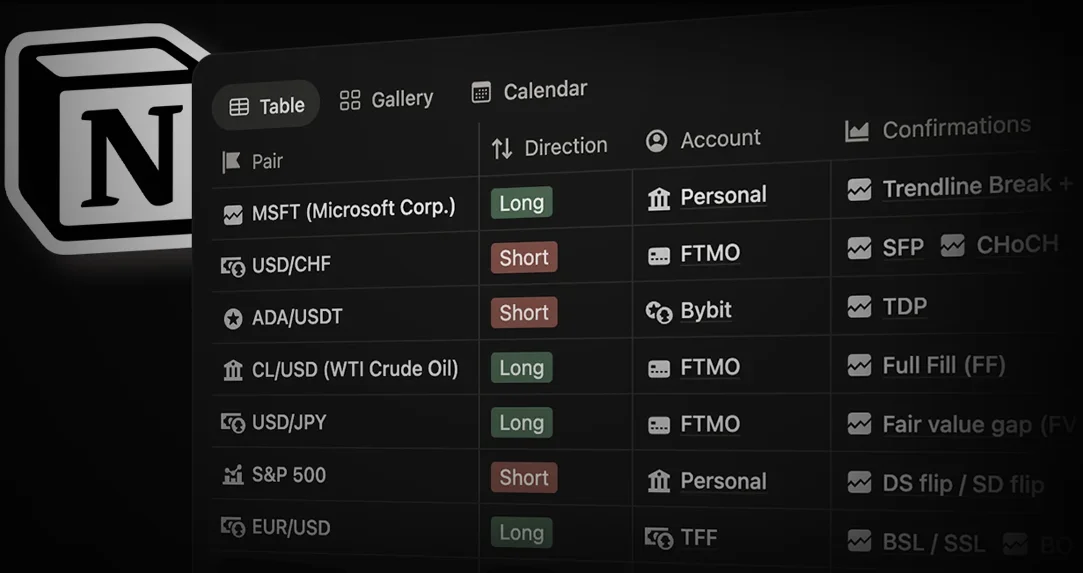Open the FTMO account link in CL/USD row
The image size is (1083, 573).
click(x=710, y=367)
